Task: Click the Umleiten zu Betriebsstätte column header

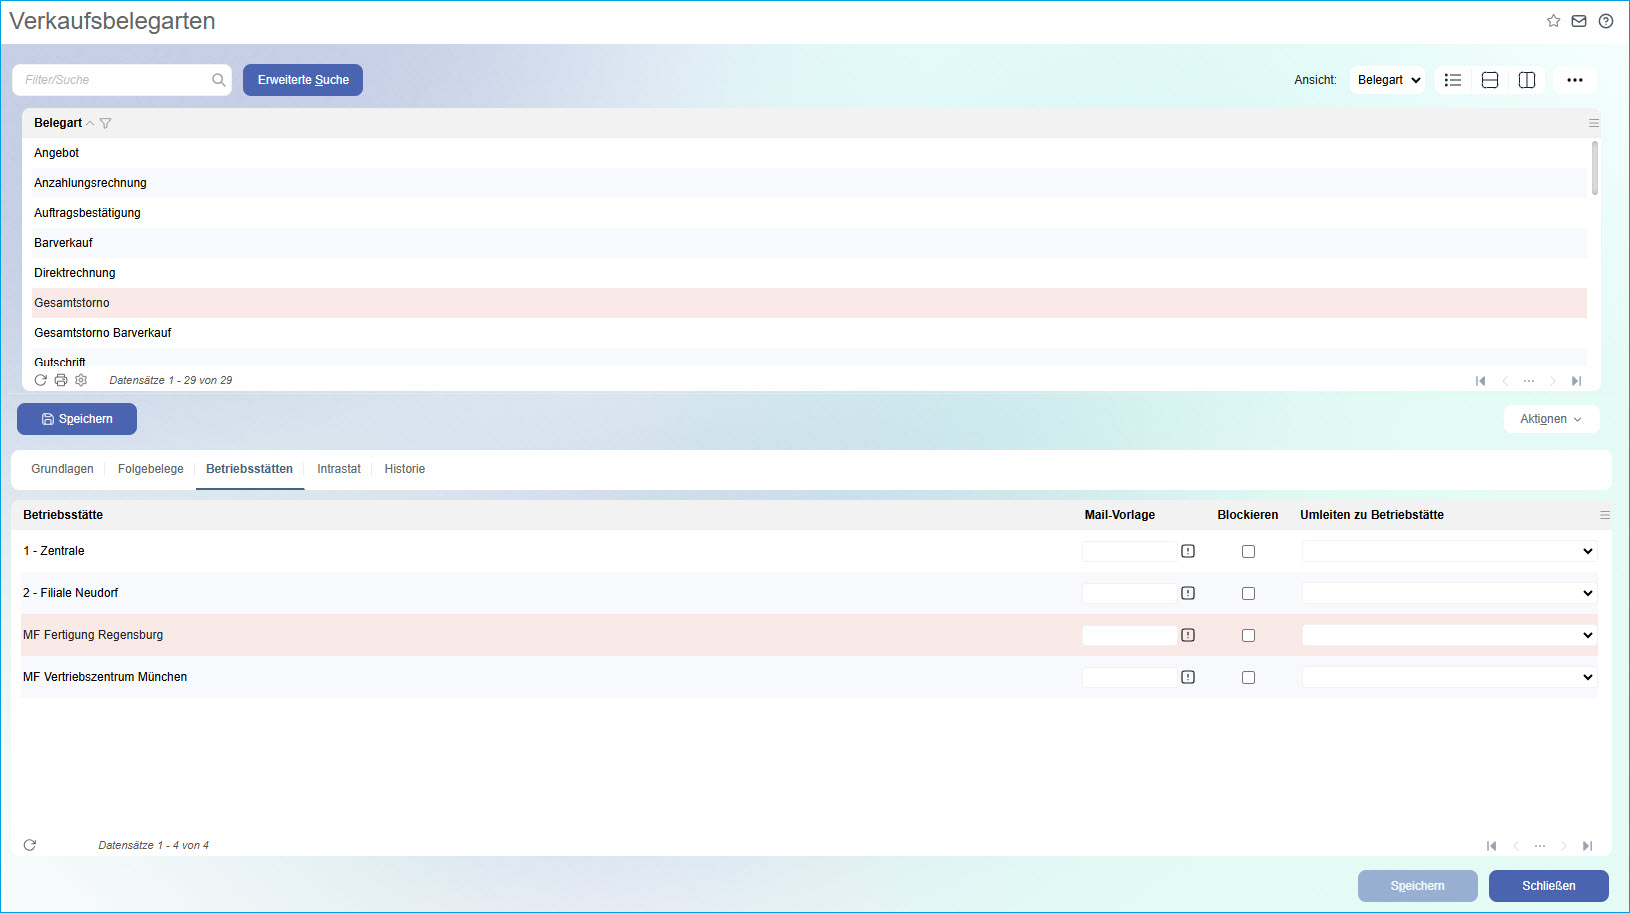Action: [x=1372, y=515]
